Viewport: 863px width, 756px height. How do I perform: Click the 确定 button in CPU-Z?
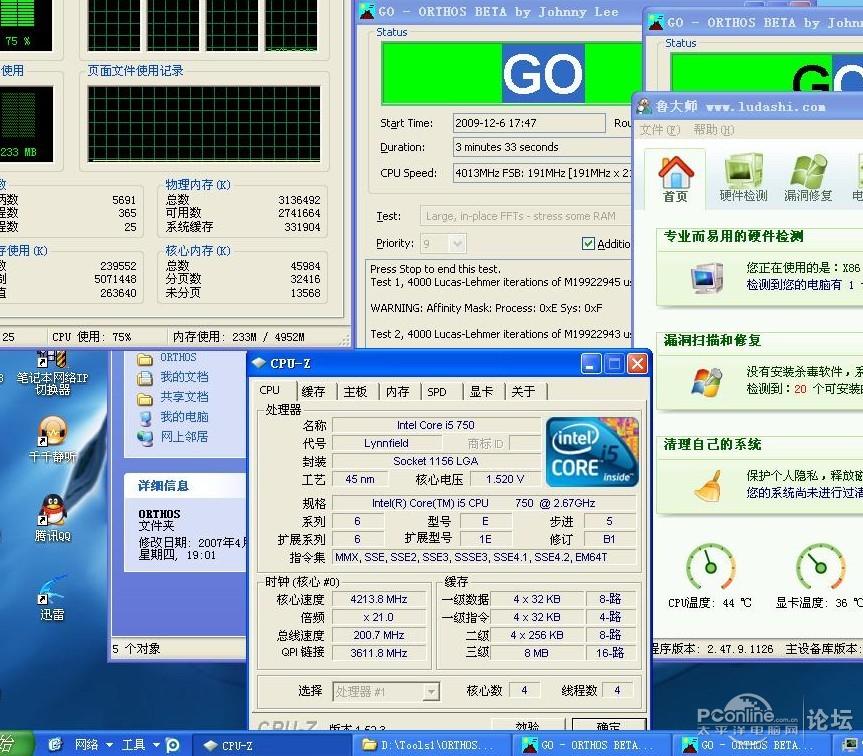pos(608,725)
